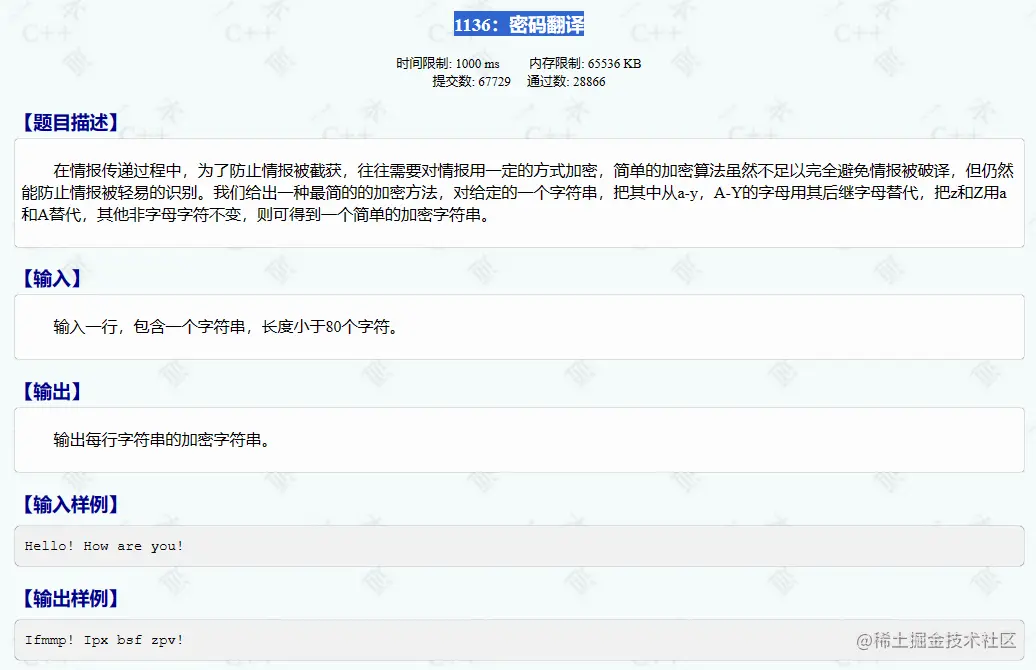
Task: Click the highlighted title '1136: 密码翻译'
Action: tap(519, 24)
